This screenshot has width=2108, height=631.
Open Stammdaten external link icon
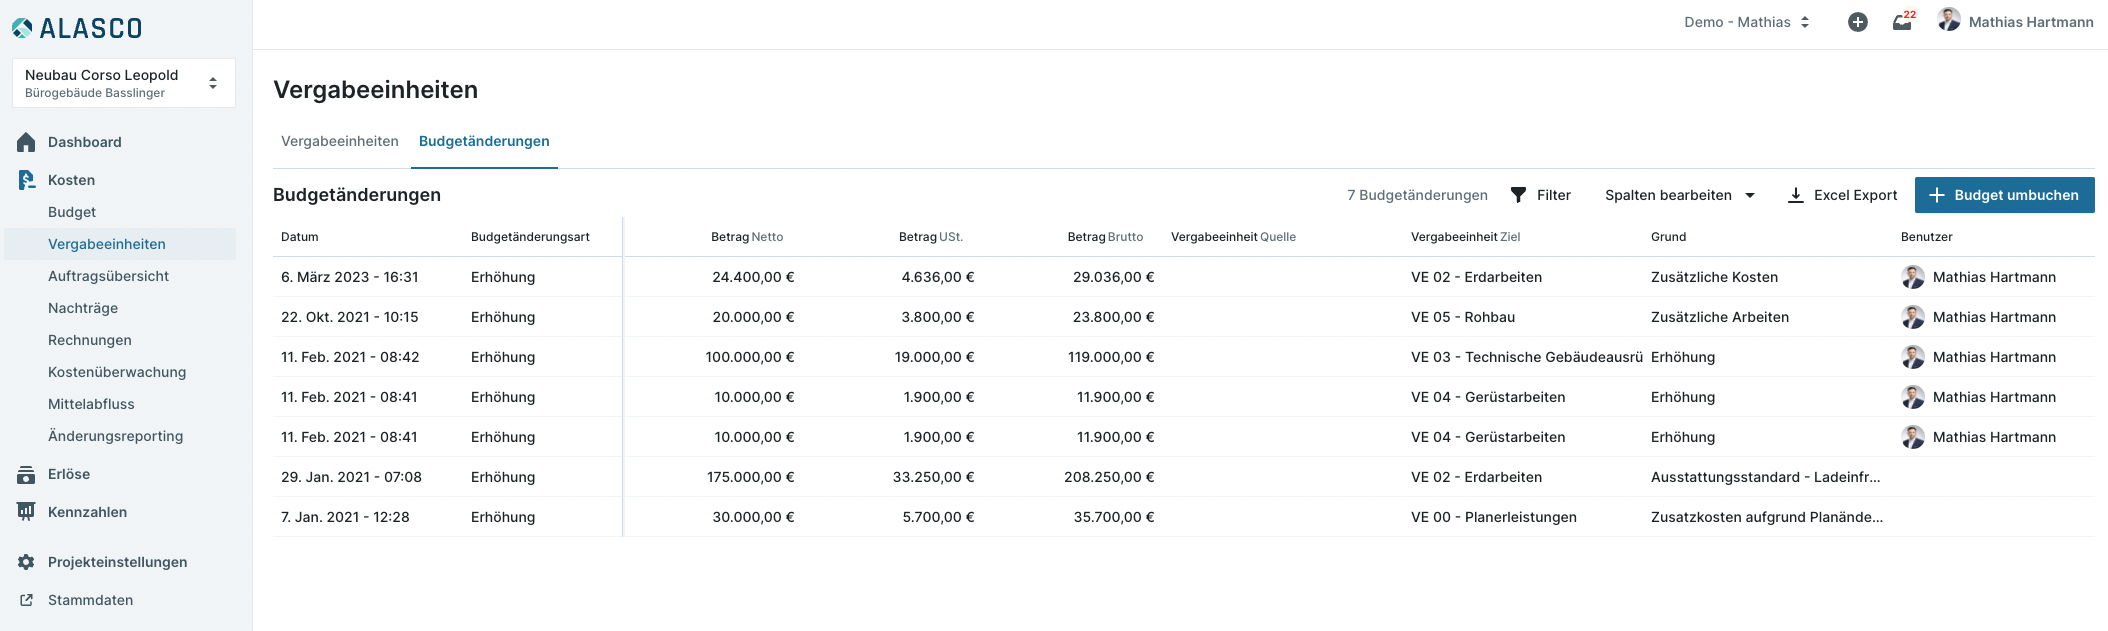pyautogui.click(x=26, y=600)
